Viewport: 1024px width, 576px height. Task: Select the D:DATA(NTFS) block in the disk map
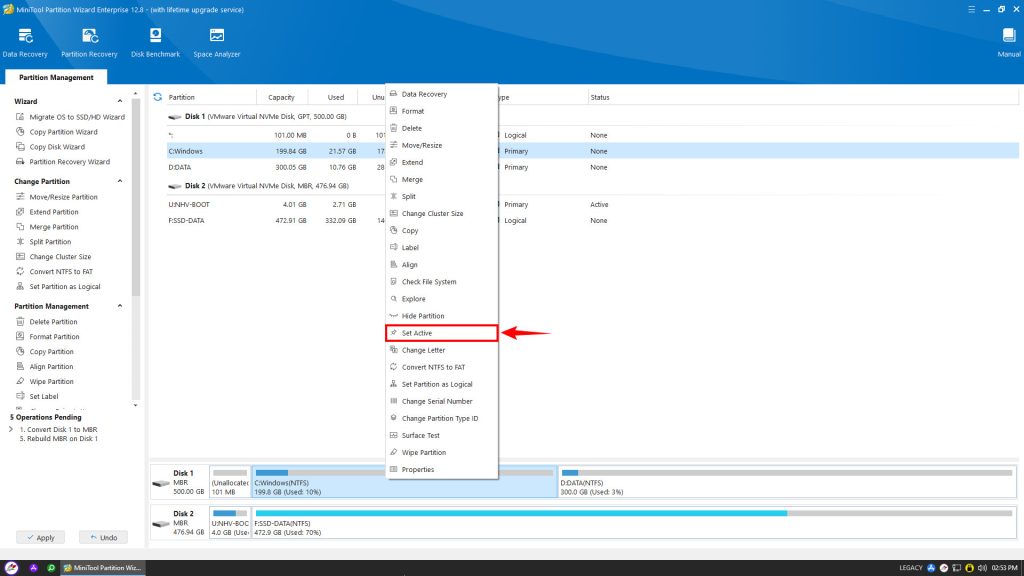[x=787, y=482]
